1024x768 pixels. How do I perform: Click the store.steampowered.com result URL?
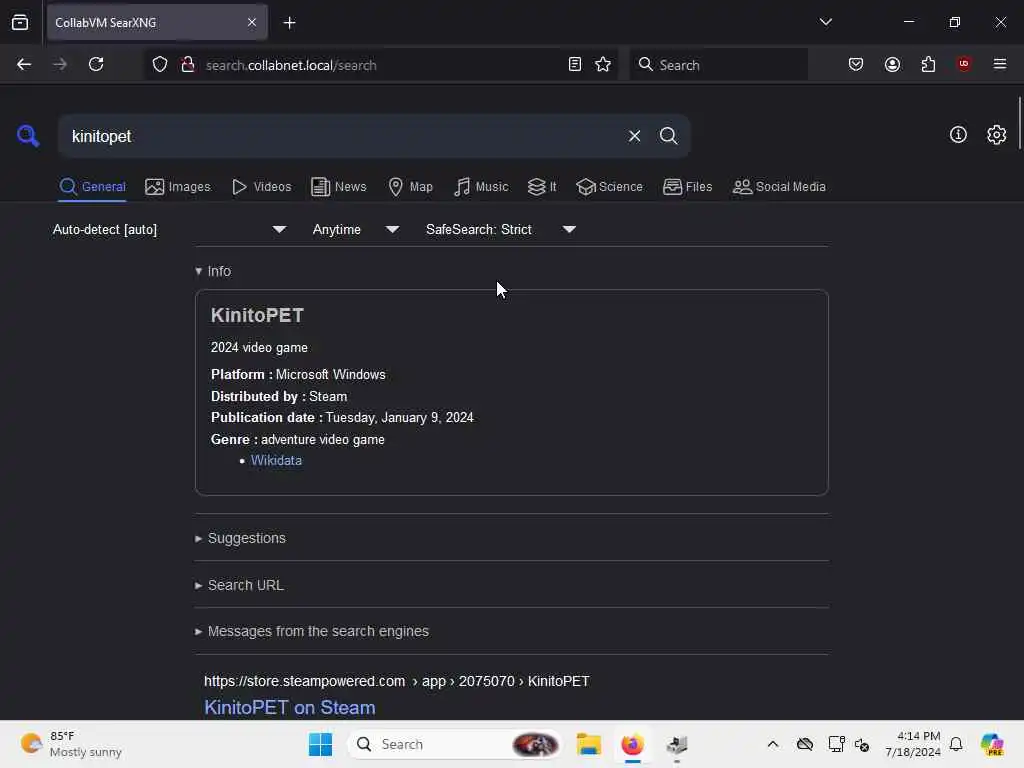(x=396, y=681)
